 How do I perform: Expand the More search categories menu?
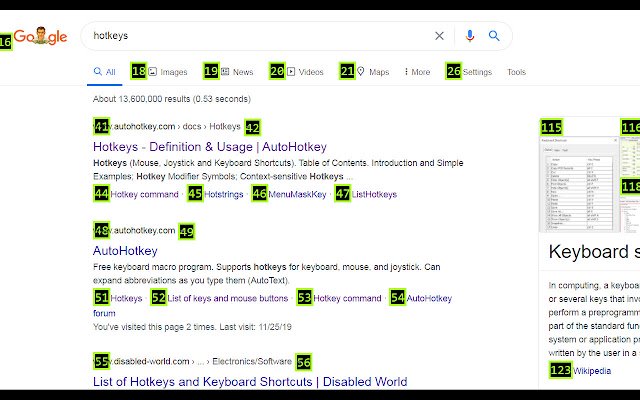417,72
